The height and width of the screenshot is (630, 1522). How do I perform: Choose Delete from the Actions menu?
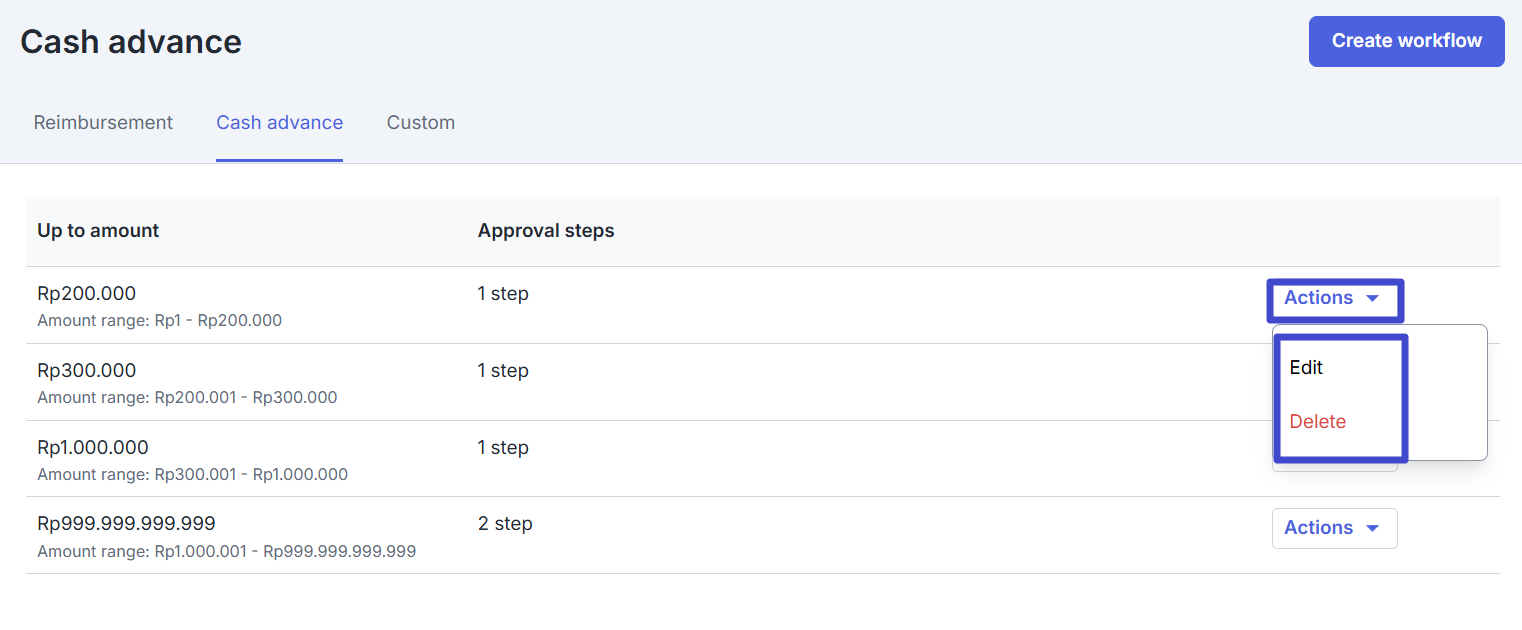click(x=1317, y=422)
